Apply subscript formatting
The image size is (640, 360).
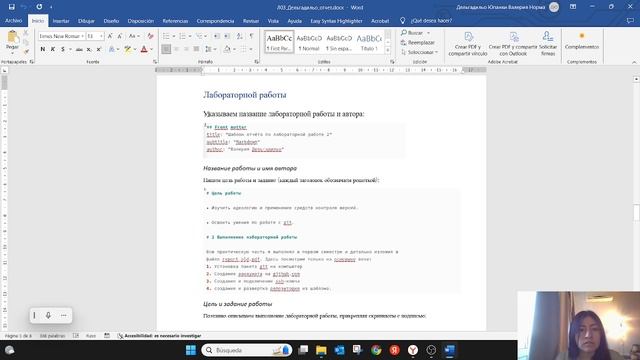coord(89,49)
